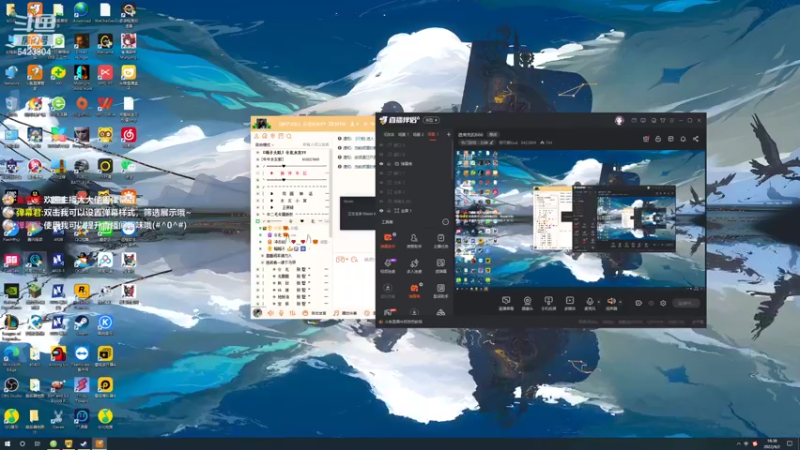Open Windows Start menu
This screenshot has width=800, height=450.
7,444
